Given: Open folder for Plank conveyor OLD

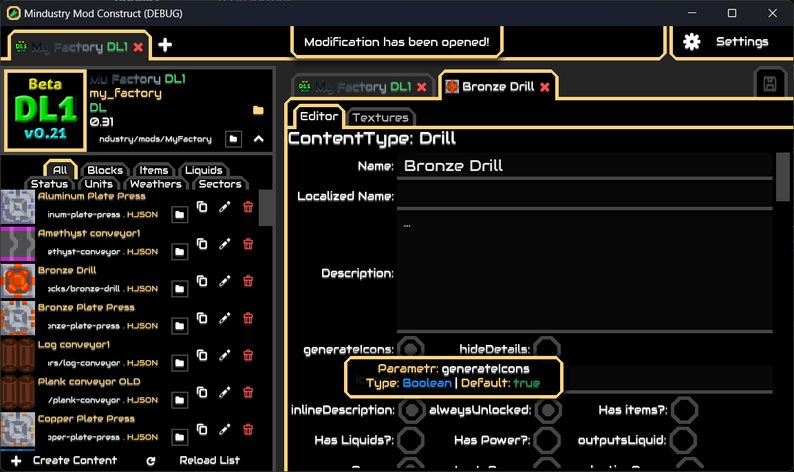Looking at the screenshot, I should pyautogui.click(x=179, y=400).
